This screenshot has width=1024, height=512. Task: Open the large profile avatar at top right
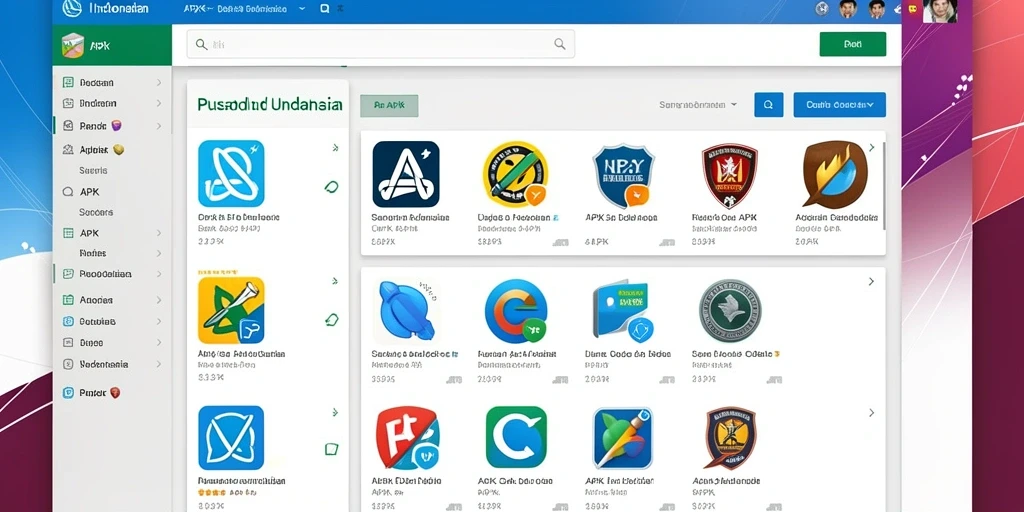(940, 10)
